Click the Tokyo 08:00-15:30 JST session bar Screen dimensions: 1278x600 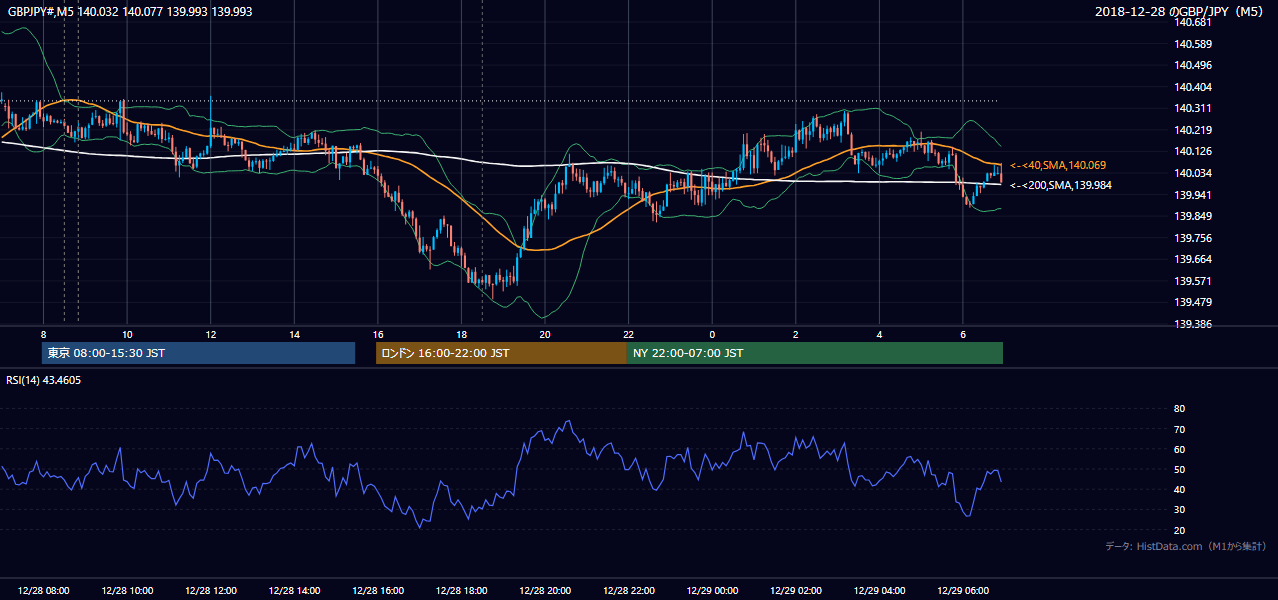tap(198, 353)
